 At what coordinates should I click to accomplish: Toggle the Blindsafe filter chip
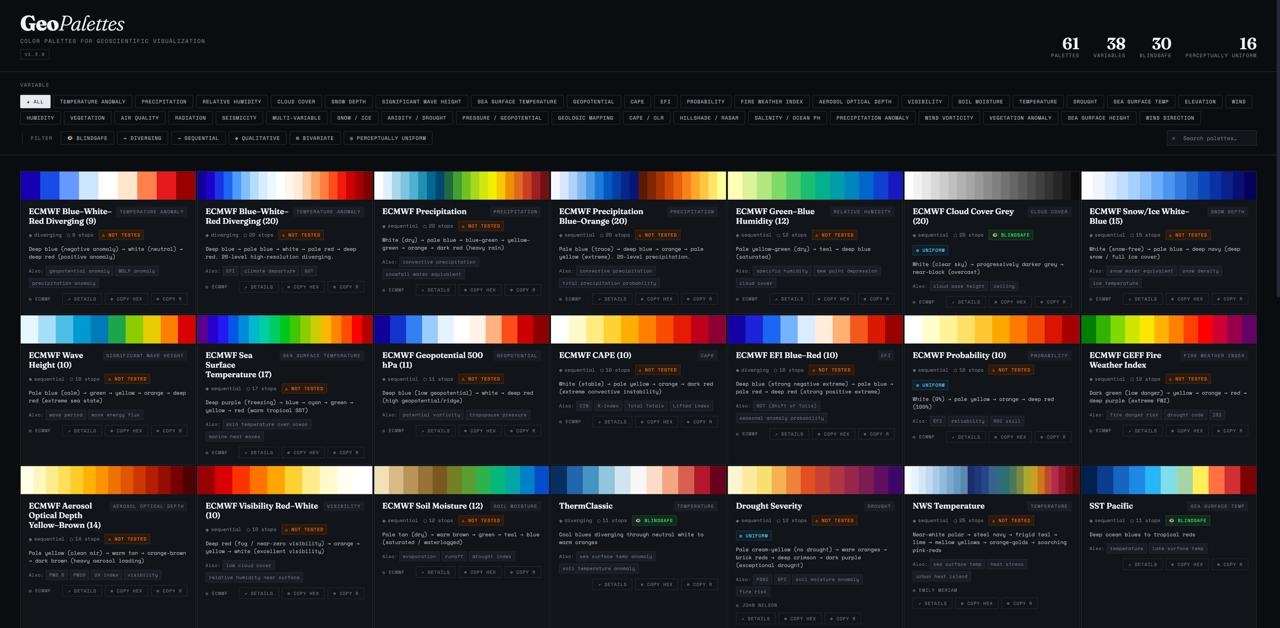pyautogui.click(x=88, y=138)
